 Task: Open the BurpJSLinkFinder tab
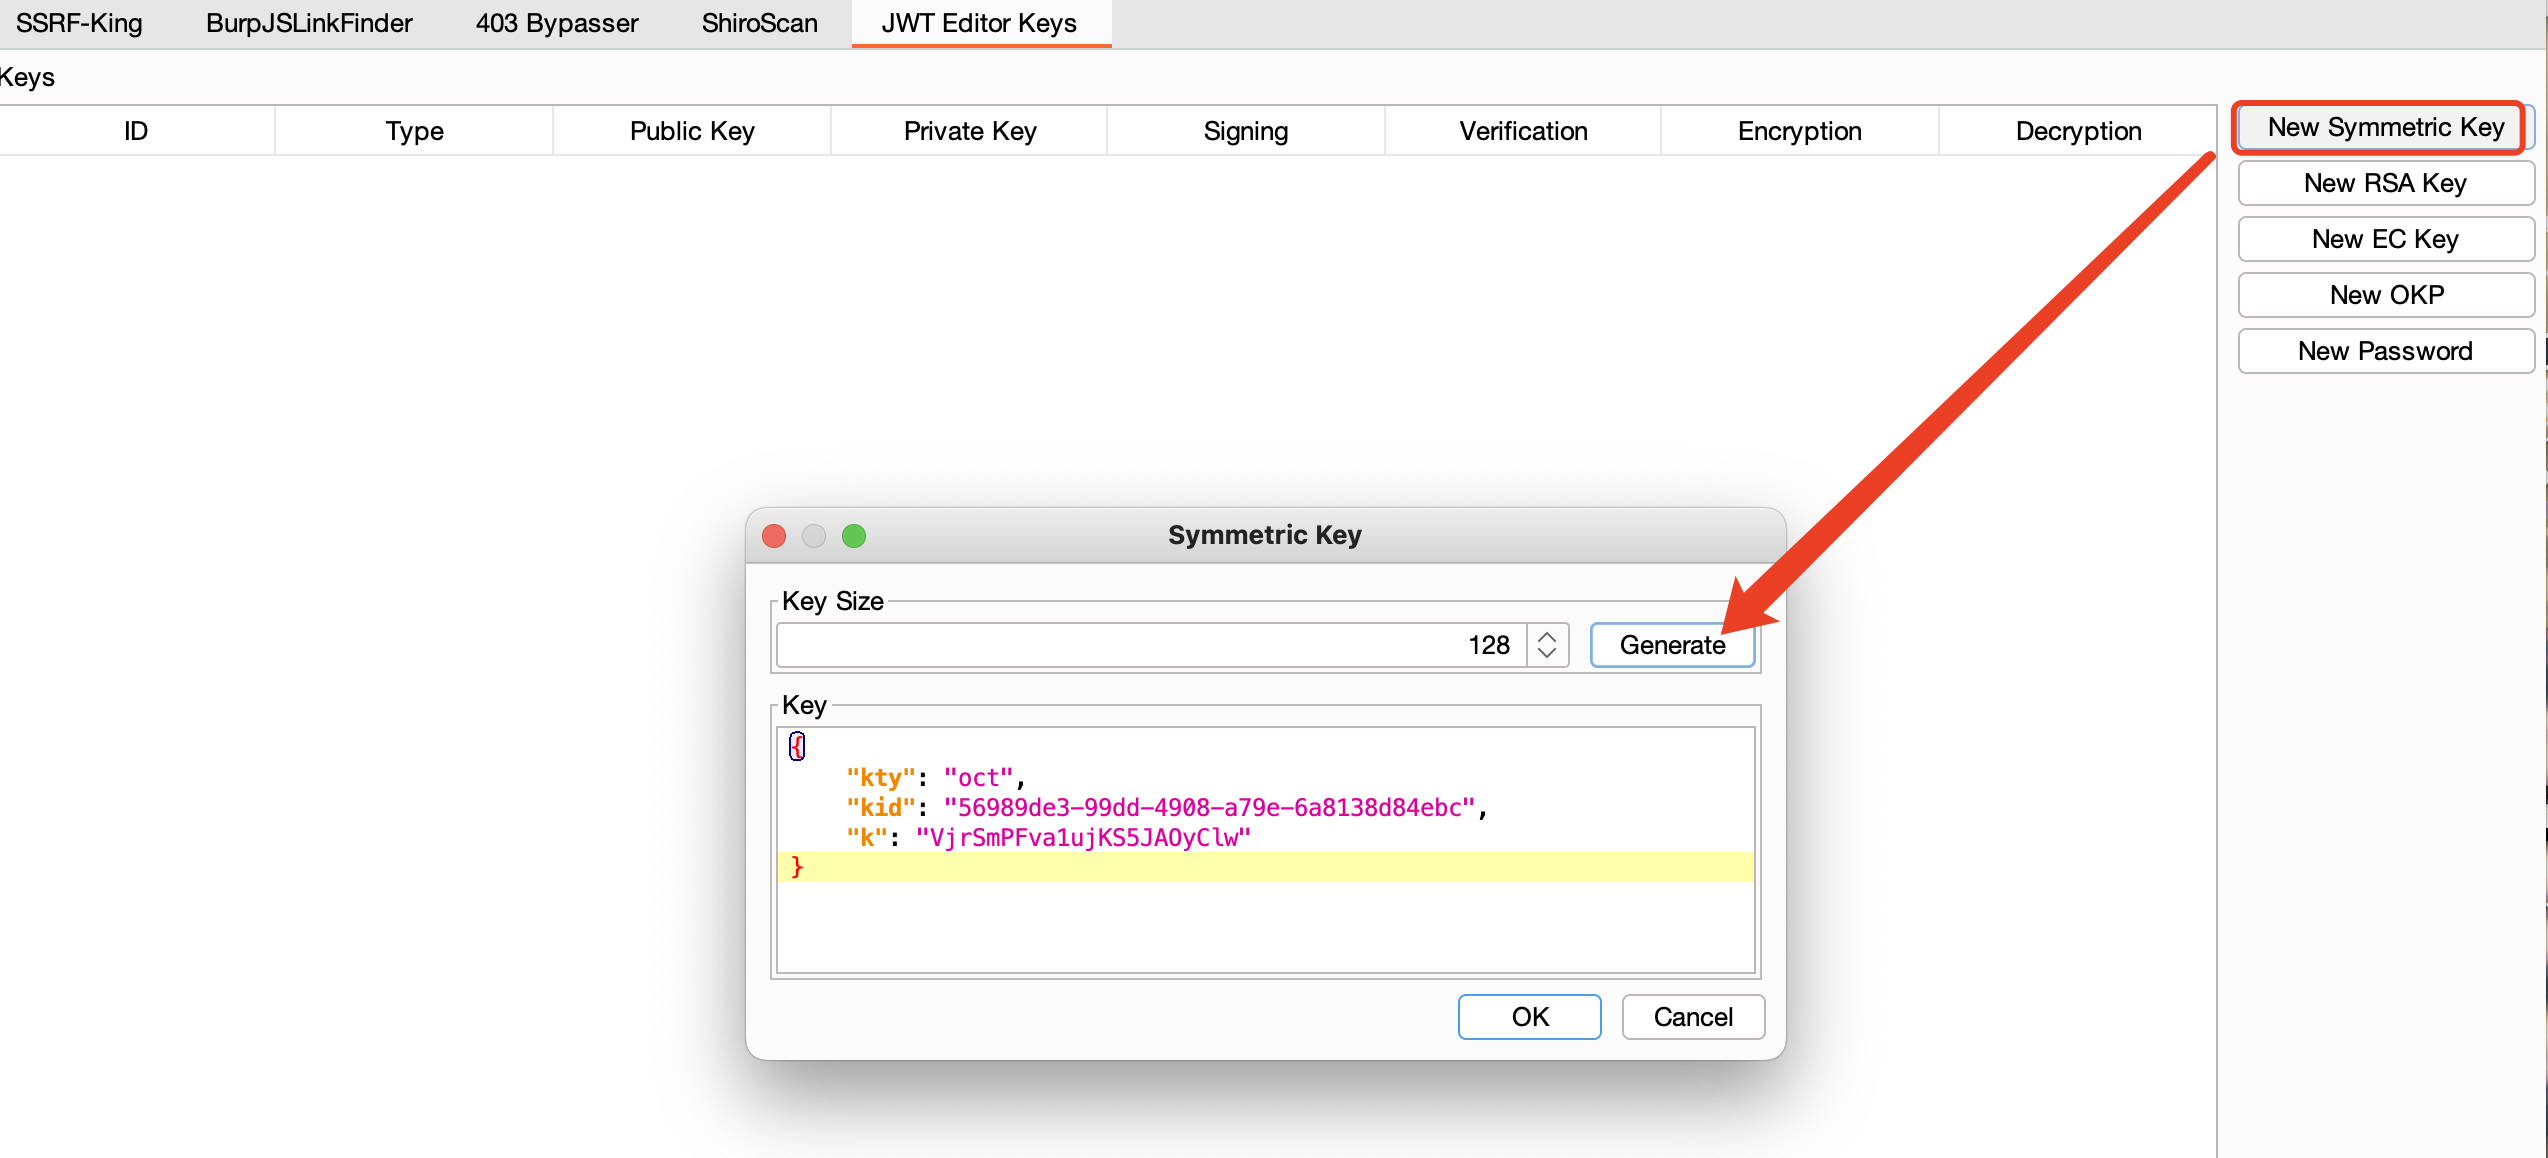click(x=309, y=23)
